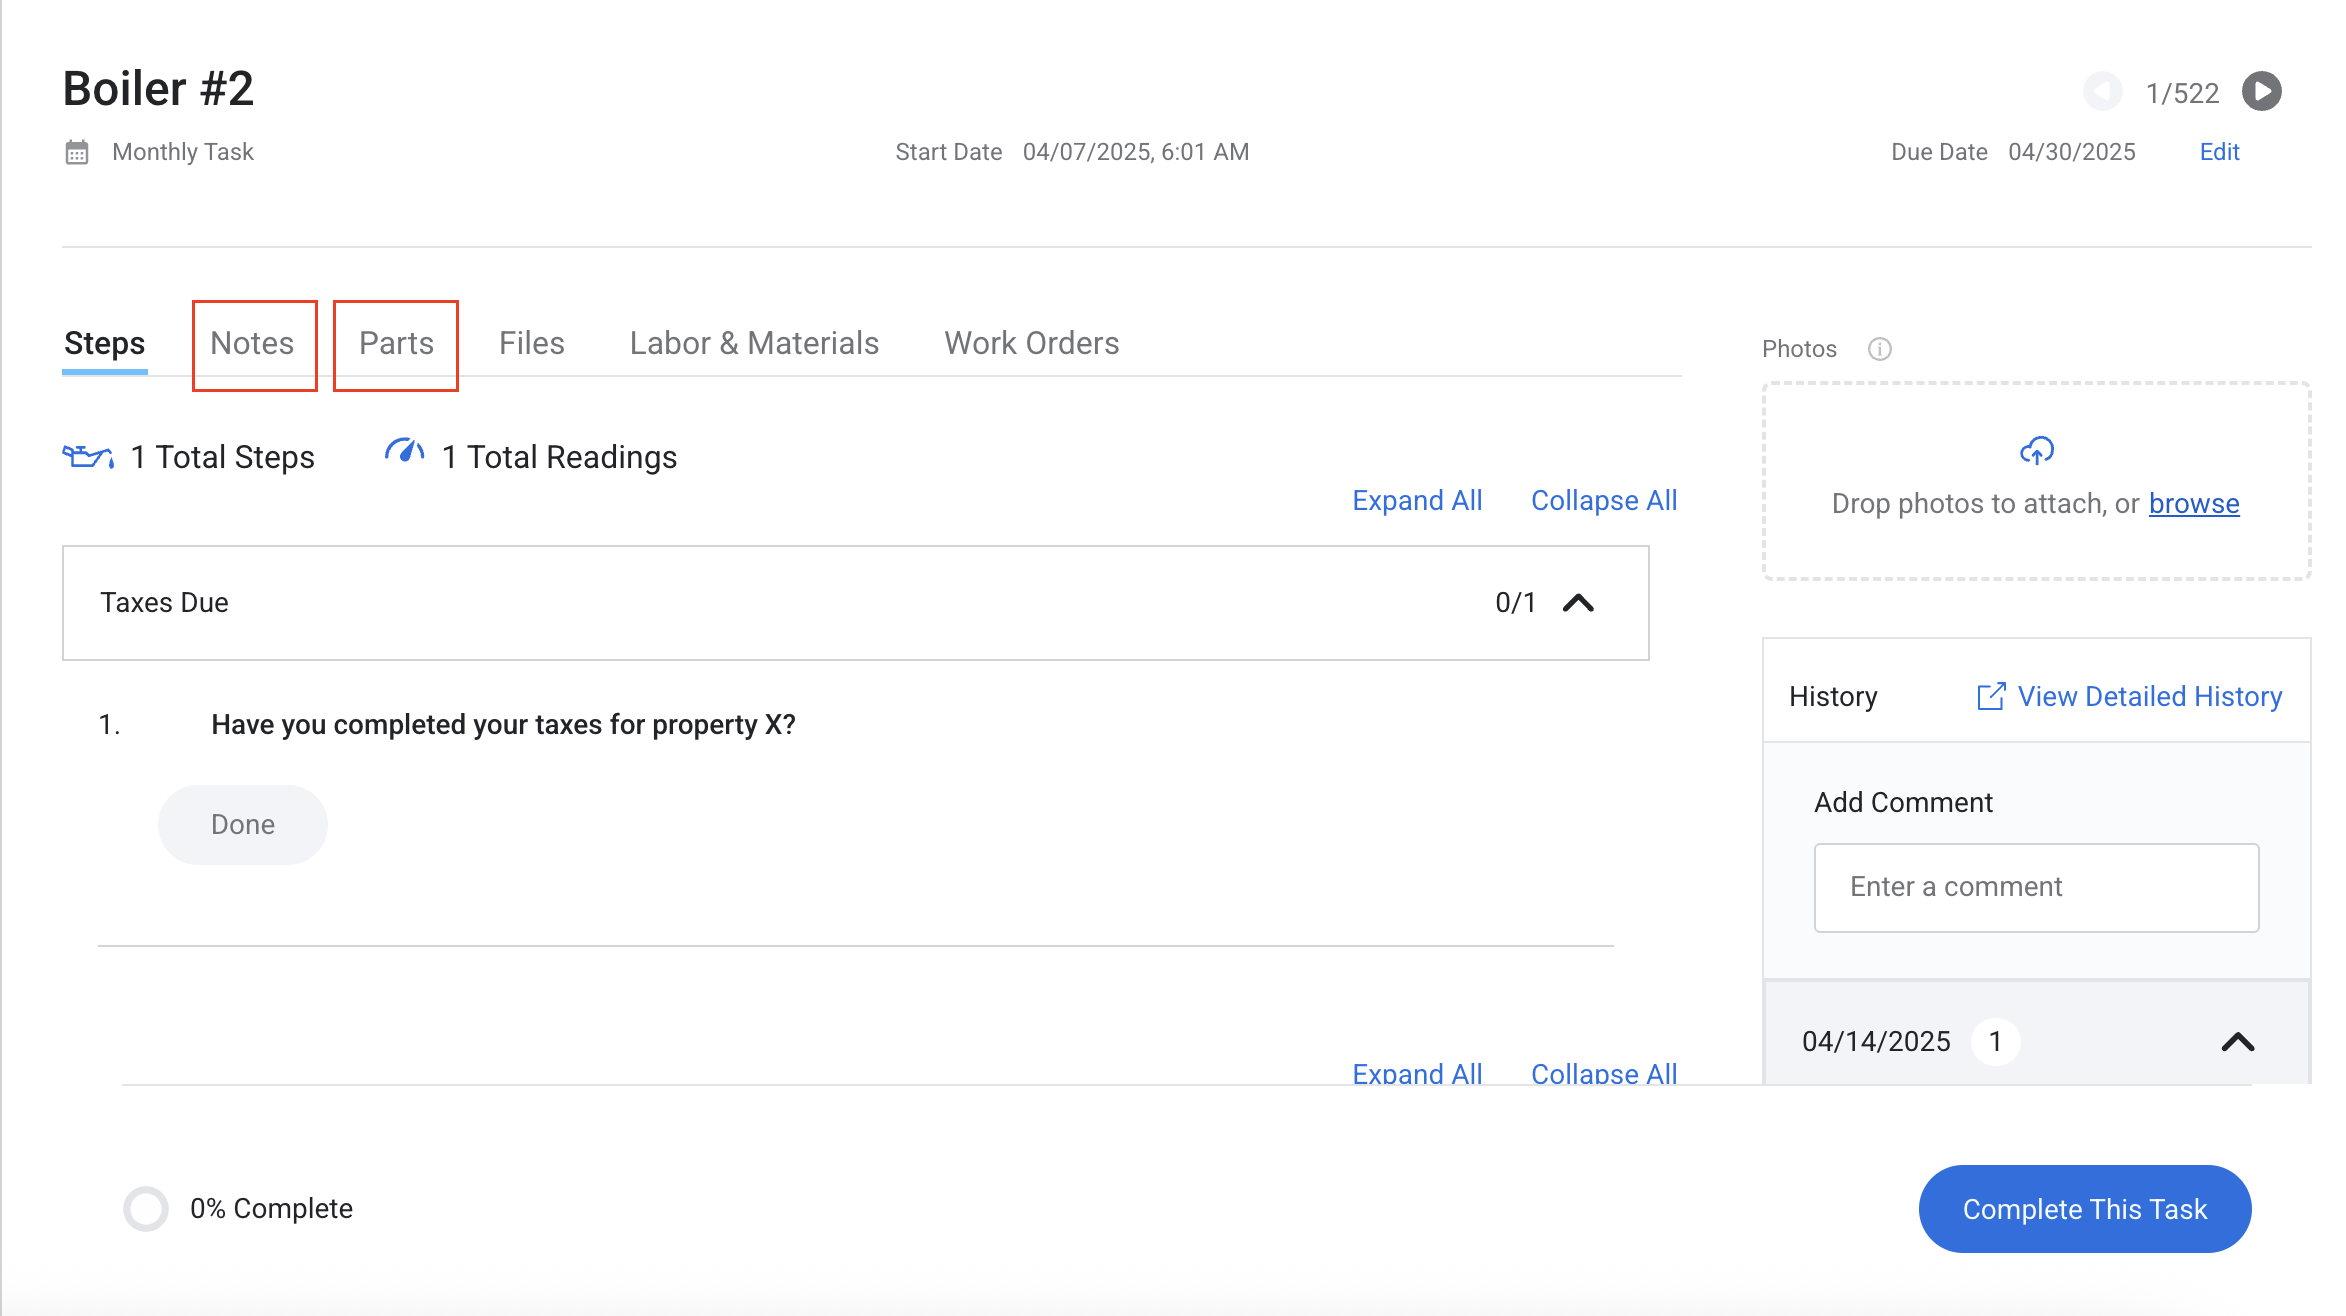Collapse the Taxes Due section chevron

(x=1578, y=603)
